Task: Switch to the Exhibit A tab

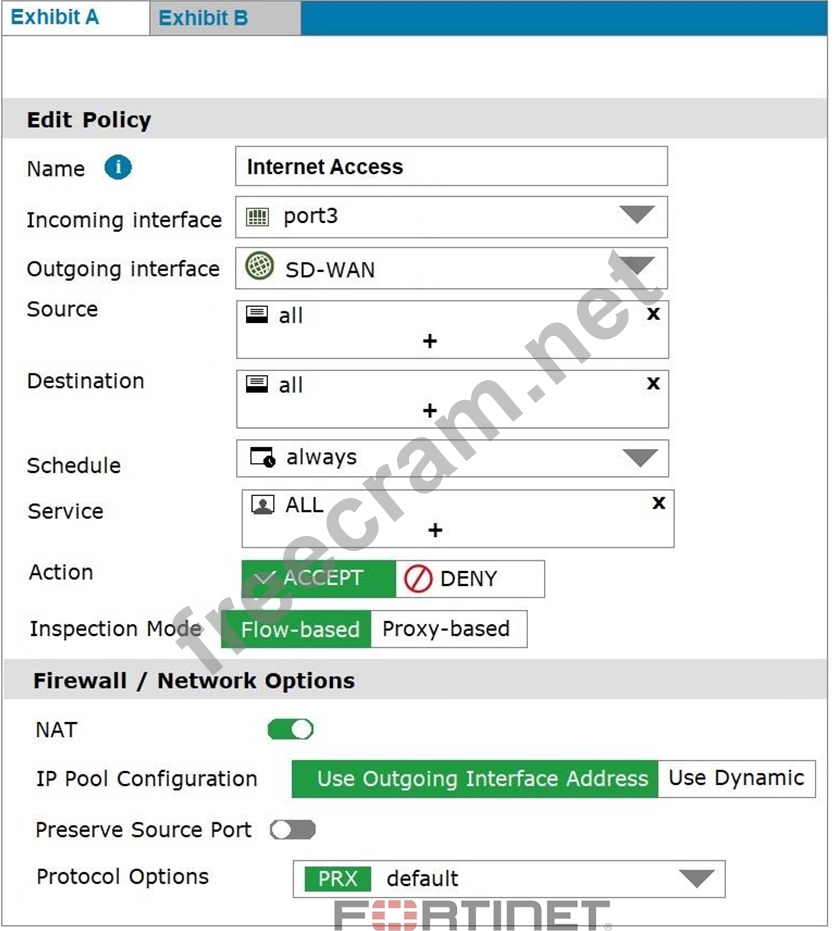Action: click(x=75, y=18)
